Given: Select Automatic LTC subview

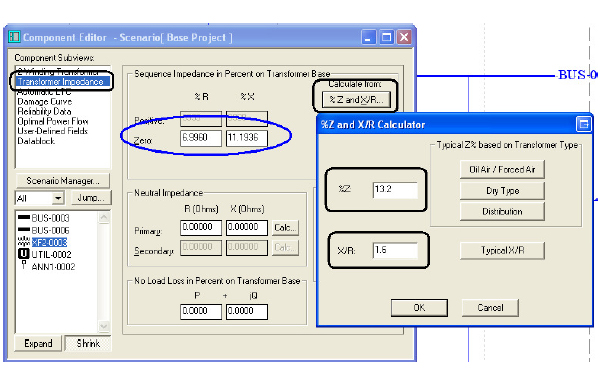Looking at the screenshot, I should click(x=44, y=92).
